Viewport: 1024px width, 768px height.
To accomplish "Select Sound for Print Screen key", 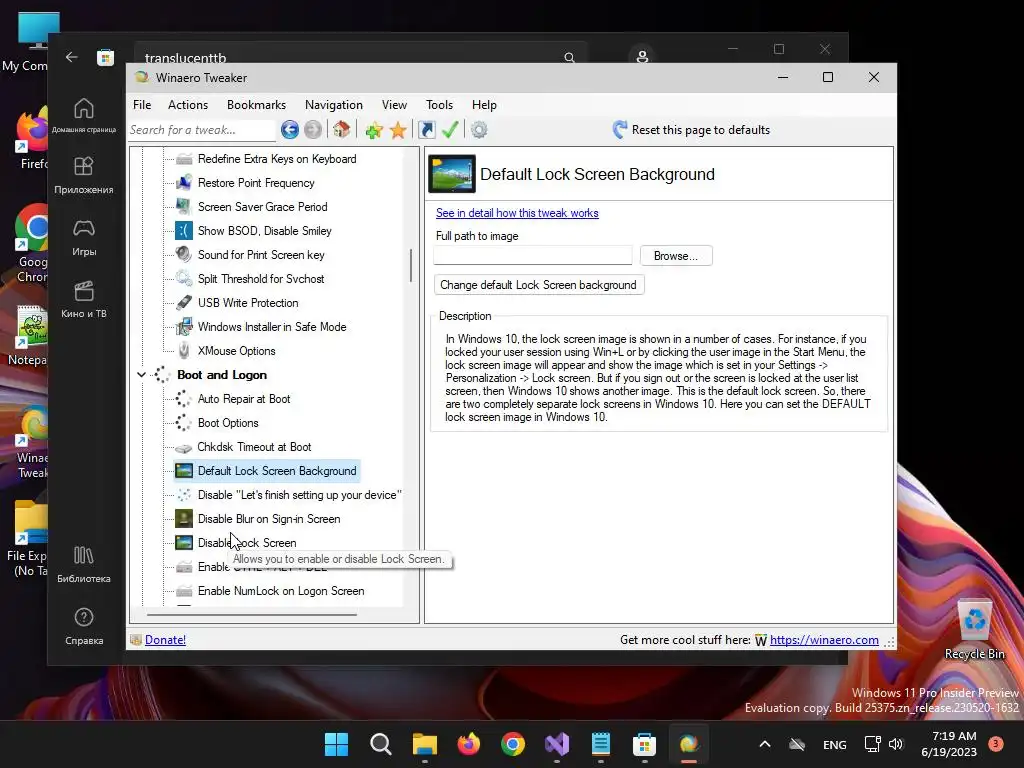I will [261, 255].
